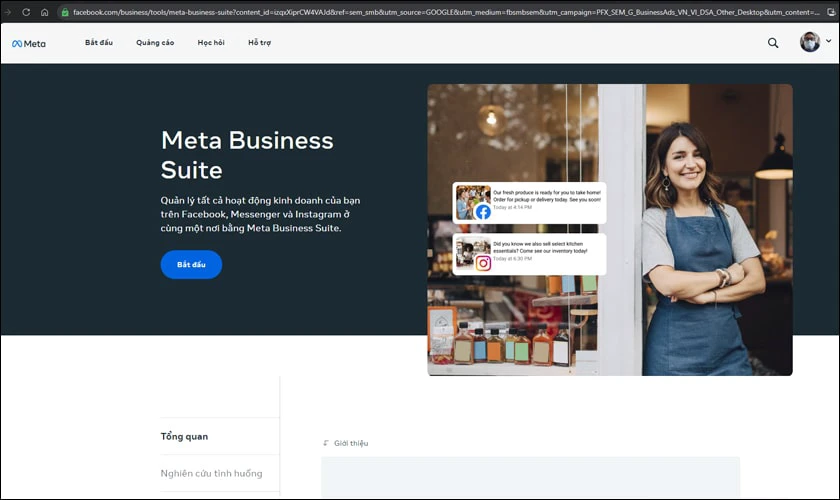Go to browser home page icon
Viewport: 840px width, 500px height.
[x=44, y=12]
